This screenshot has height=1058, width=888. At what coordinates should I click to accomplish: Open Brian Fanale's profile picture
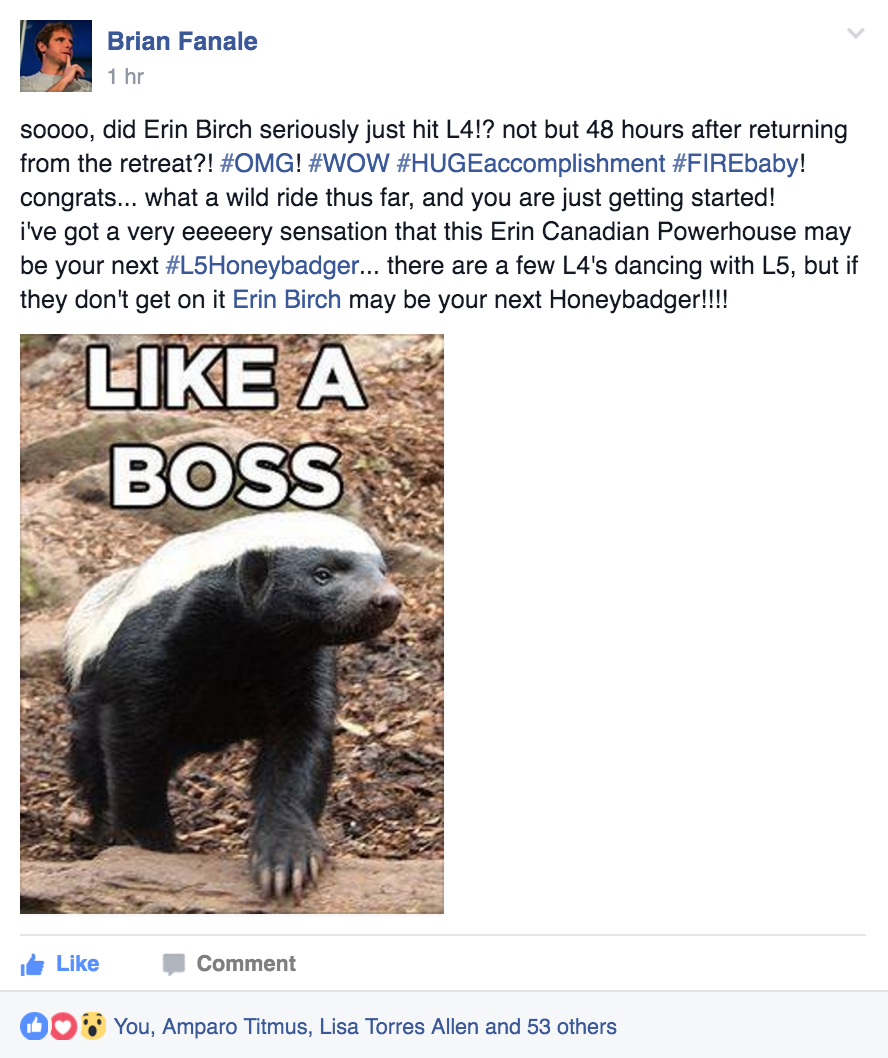[x=56, y=56]
